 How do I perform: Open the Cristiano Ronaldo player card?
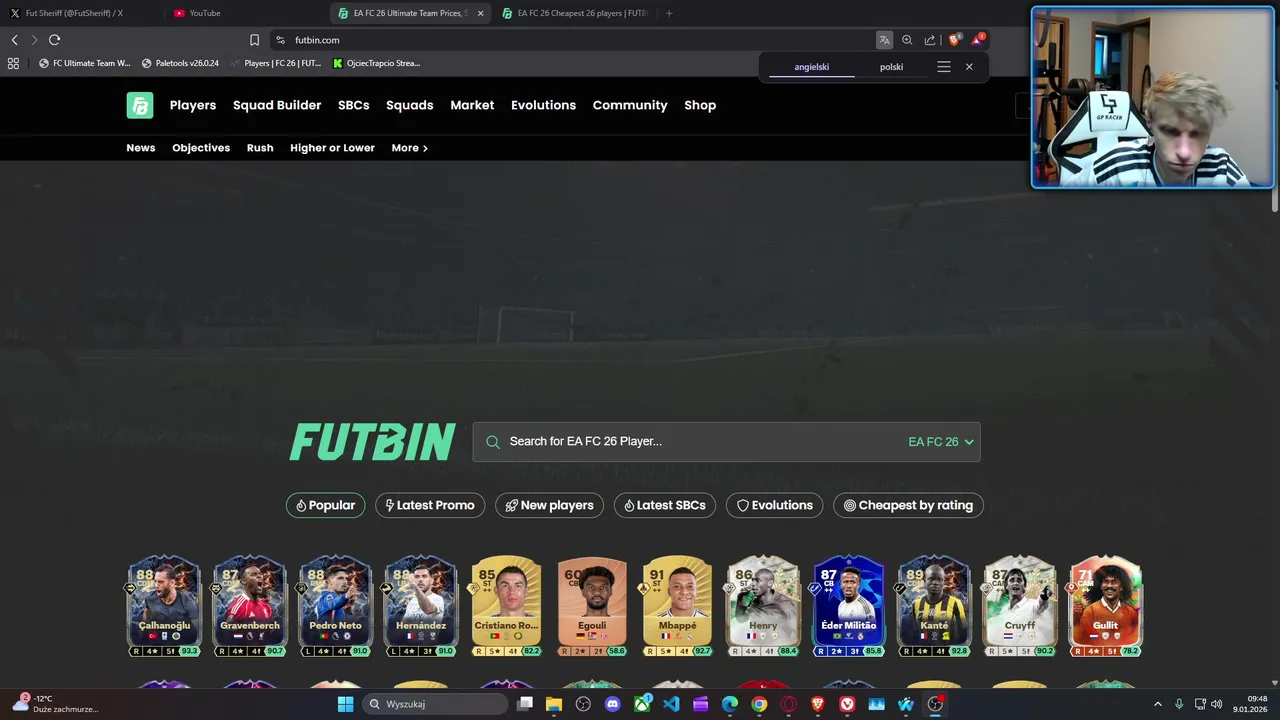coord(507,606)
